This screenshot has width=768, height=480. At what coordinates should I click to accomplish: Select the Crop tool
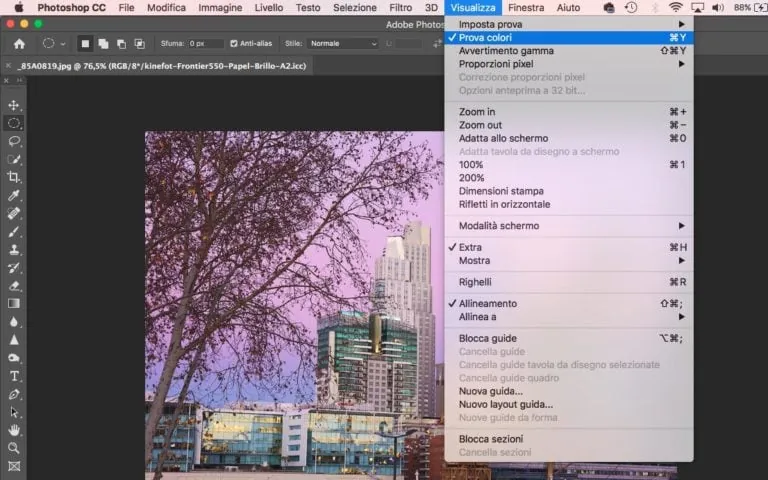click(x=14, y=177)
